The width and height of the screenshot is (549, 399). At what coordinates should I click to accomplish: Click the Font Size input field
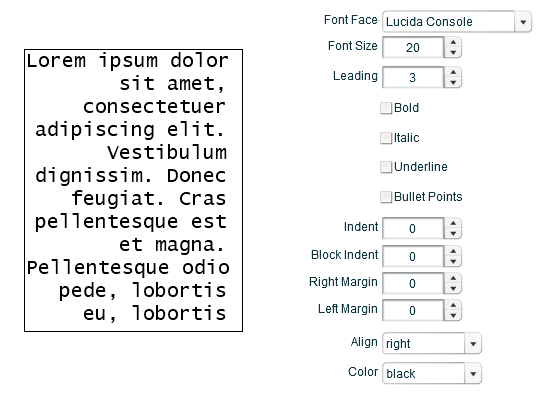coord(413,48)
